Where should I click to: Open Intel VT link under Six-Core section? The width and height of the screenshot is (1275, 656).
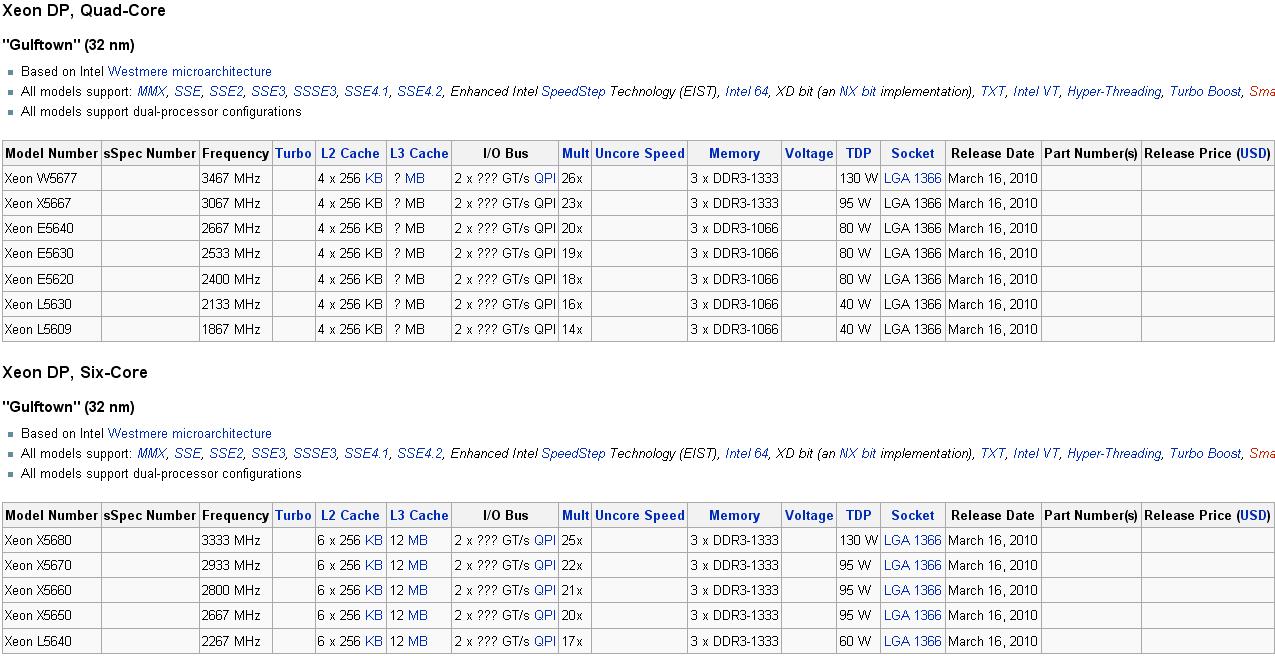click(1036, 454)
